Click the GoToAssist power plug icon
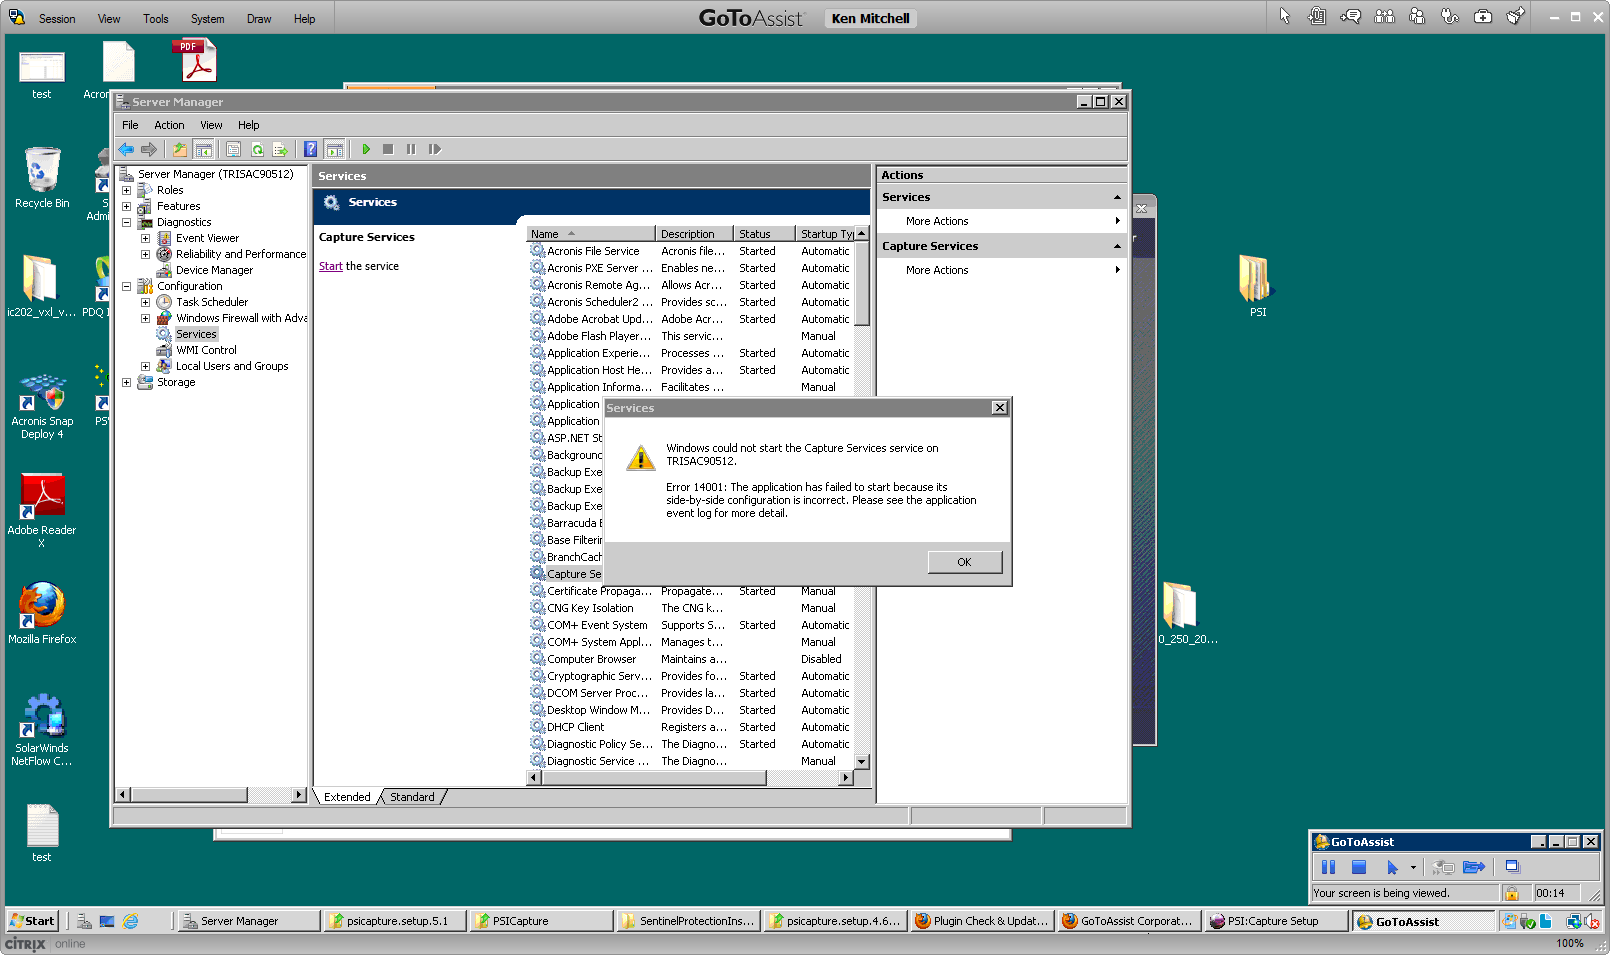The image size is (1610, 955). coord(1450,16)
